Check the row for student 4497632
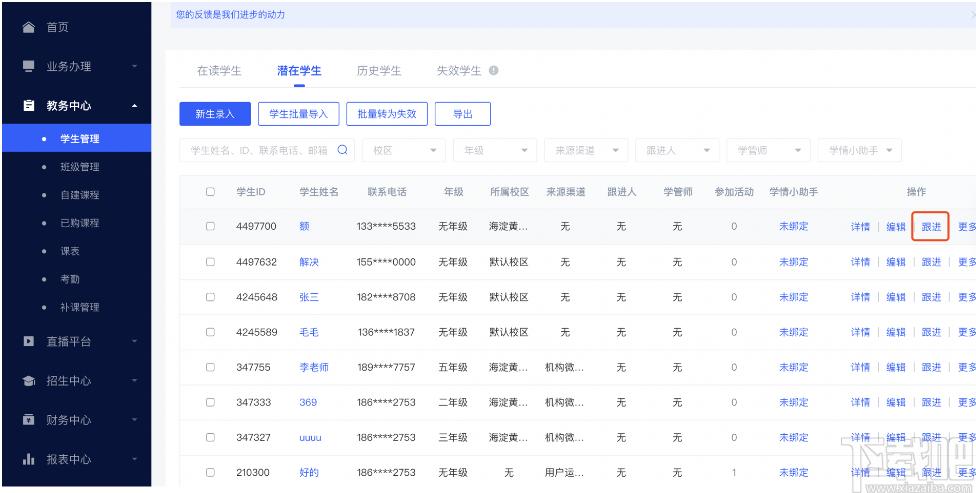Image resolution: width=976 pixels, height=493 pixels. click(210, 262)
